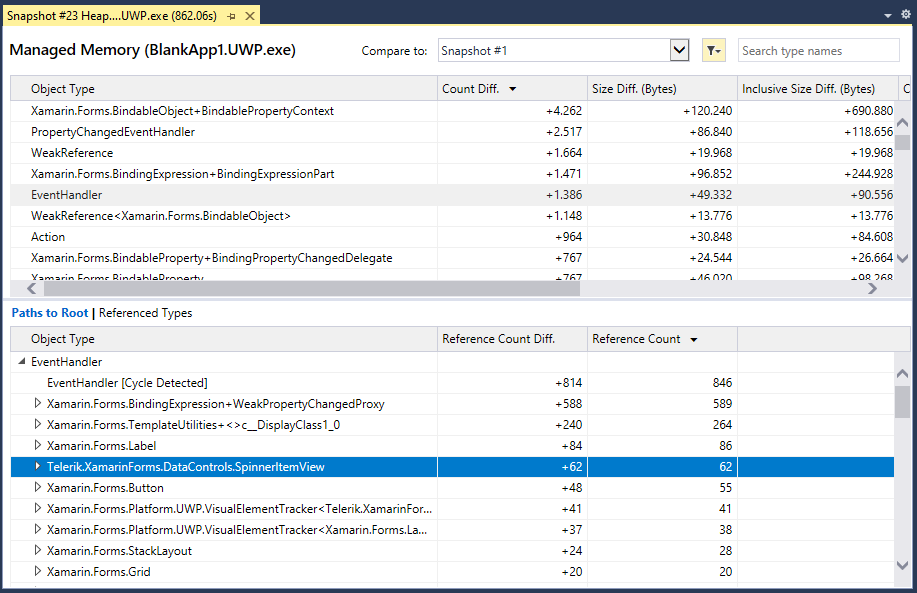Screen dimensions: 917x593
Task: Close the Snapshot #23 Heap tab
Action: point(250,16)
